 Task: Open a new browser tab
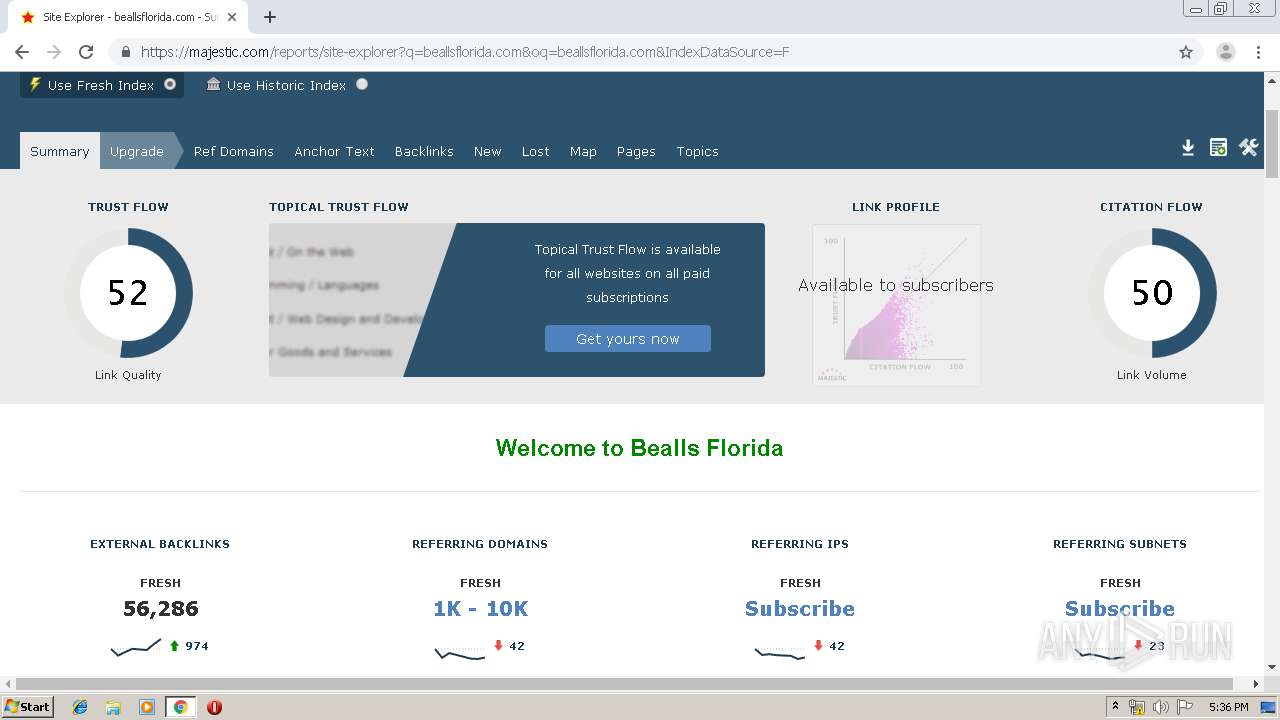(x=270, y=17)
